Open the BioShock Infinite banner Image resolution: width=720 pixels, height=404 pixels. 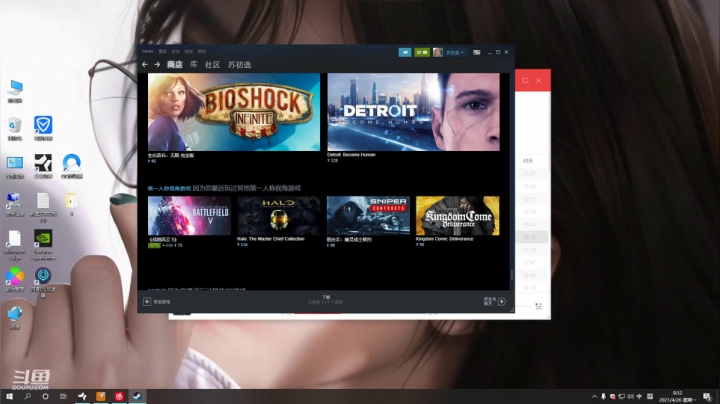(234, 112)
